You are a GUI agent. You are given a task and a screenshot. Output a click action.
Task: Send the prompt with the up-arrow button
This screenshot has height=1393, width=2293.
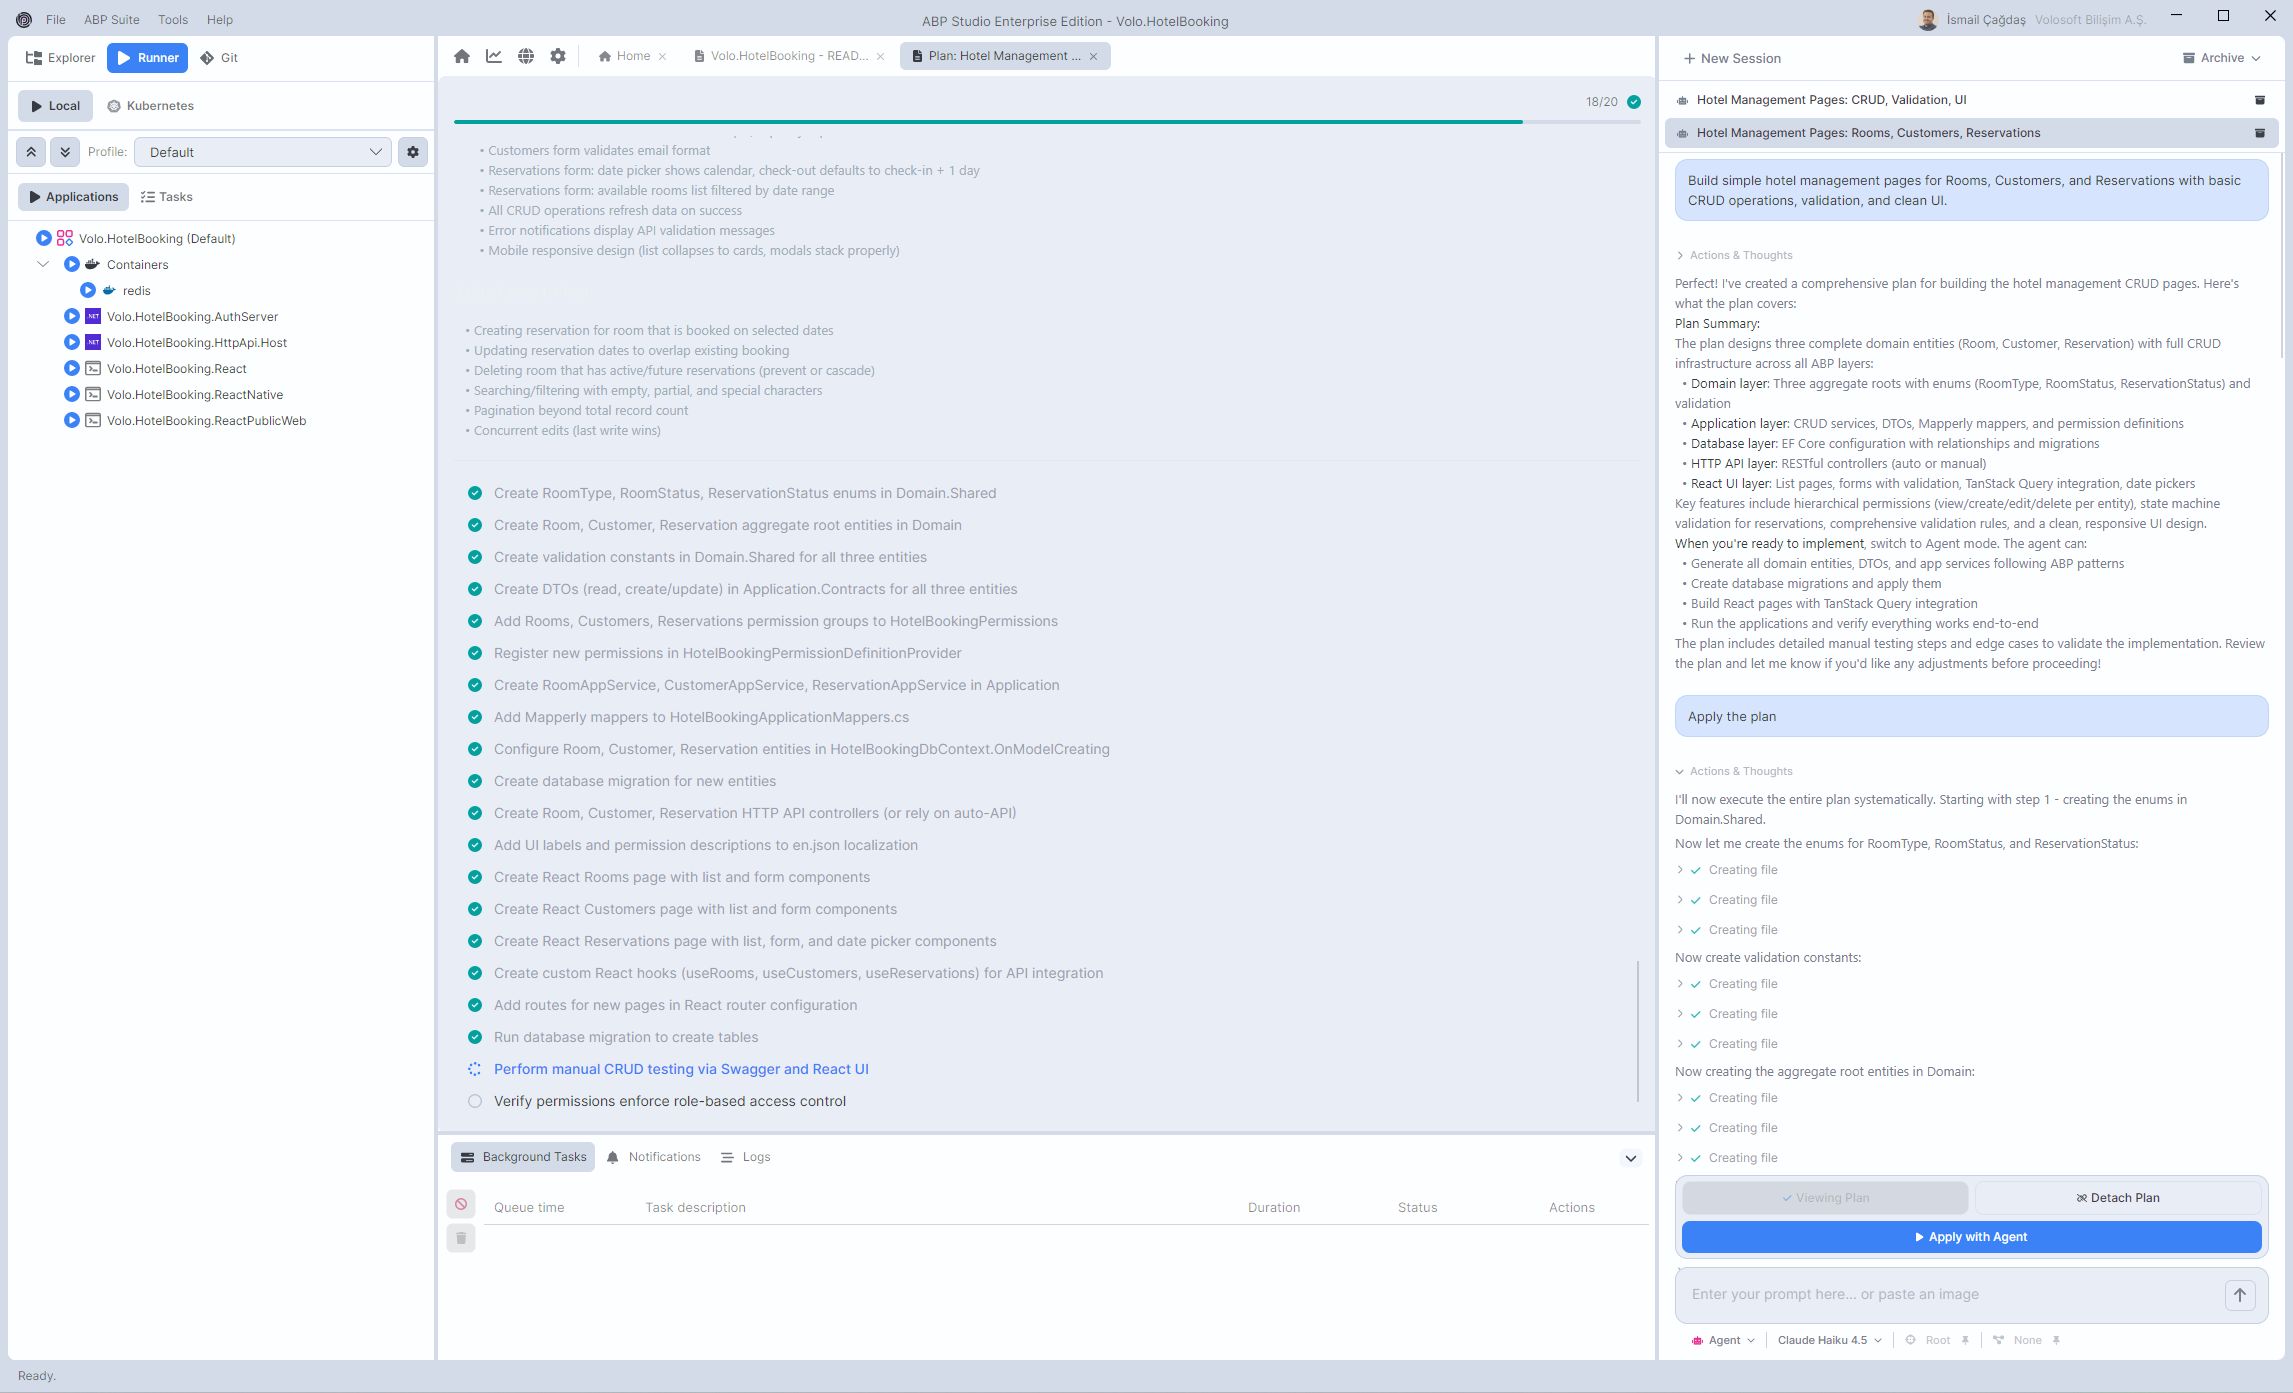2240,1294
